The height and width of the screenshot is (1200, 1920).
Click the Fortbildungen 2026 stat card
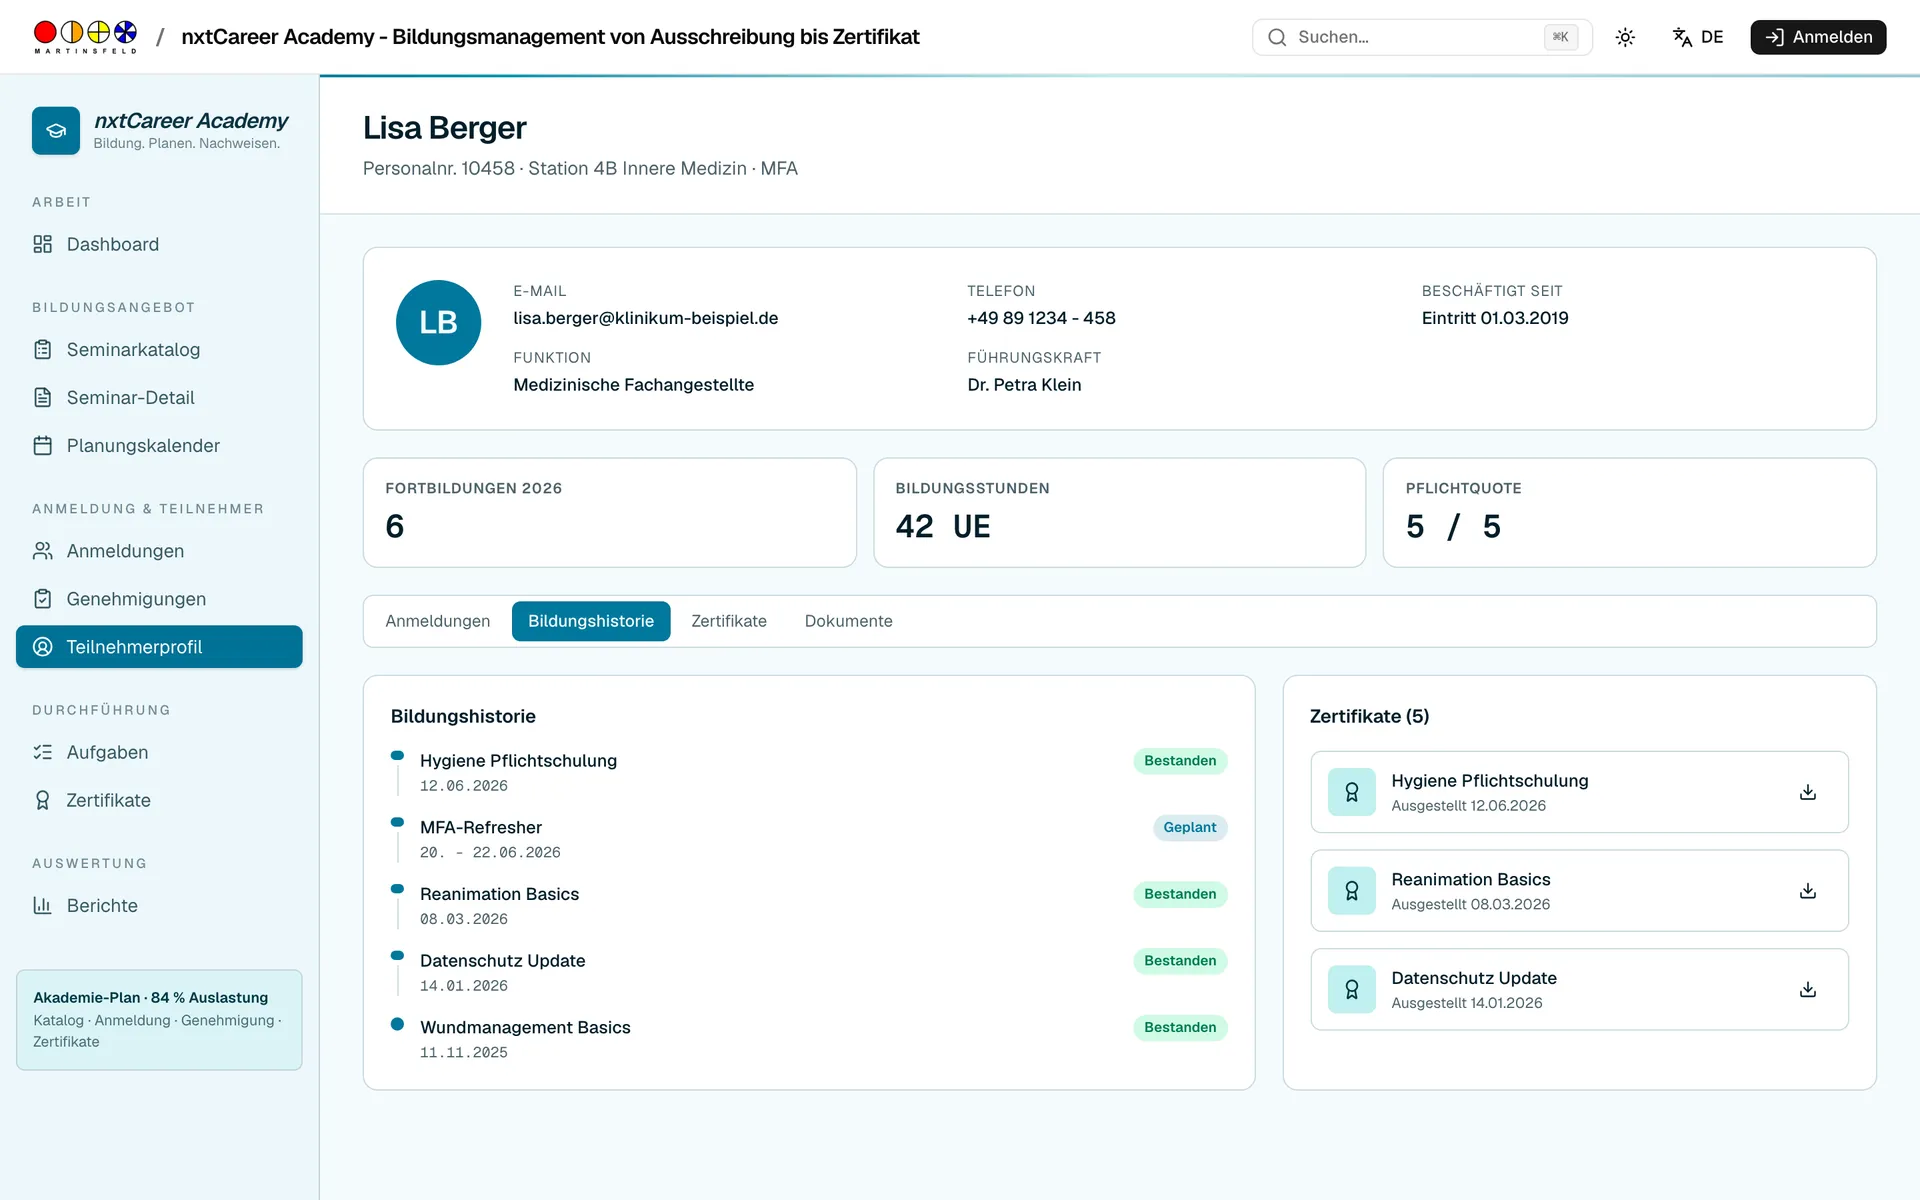[x=609, y=513]
